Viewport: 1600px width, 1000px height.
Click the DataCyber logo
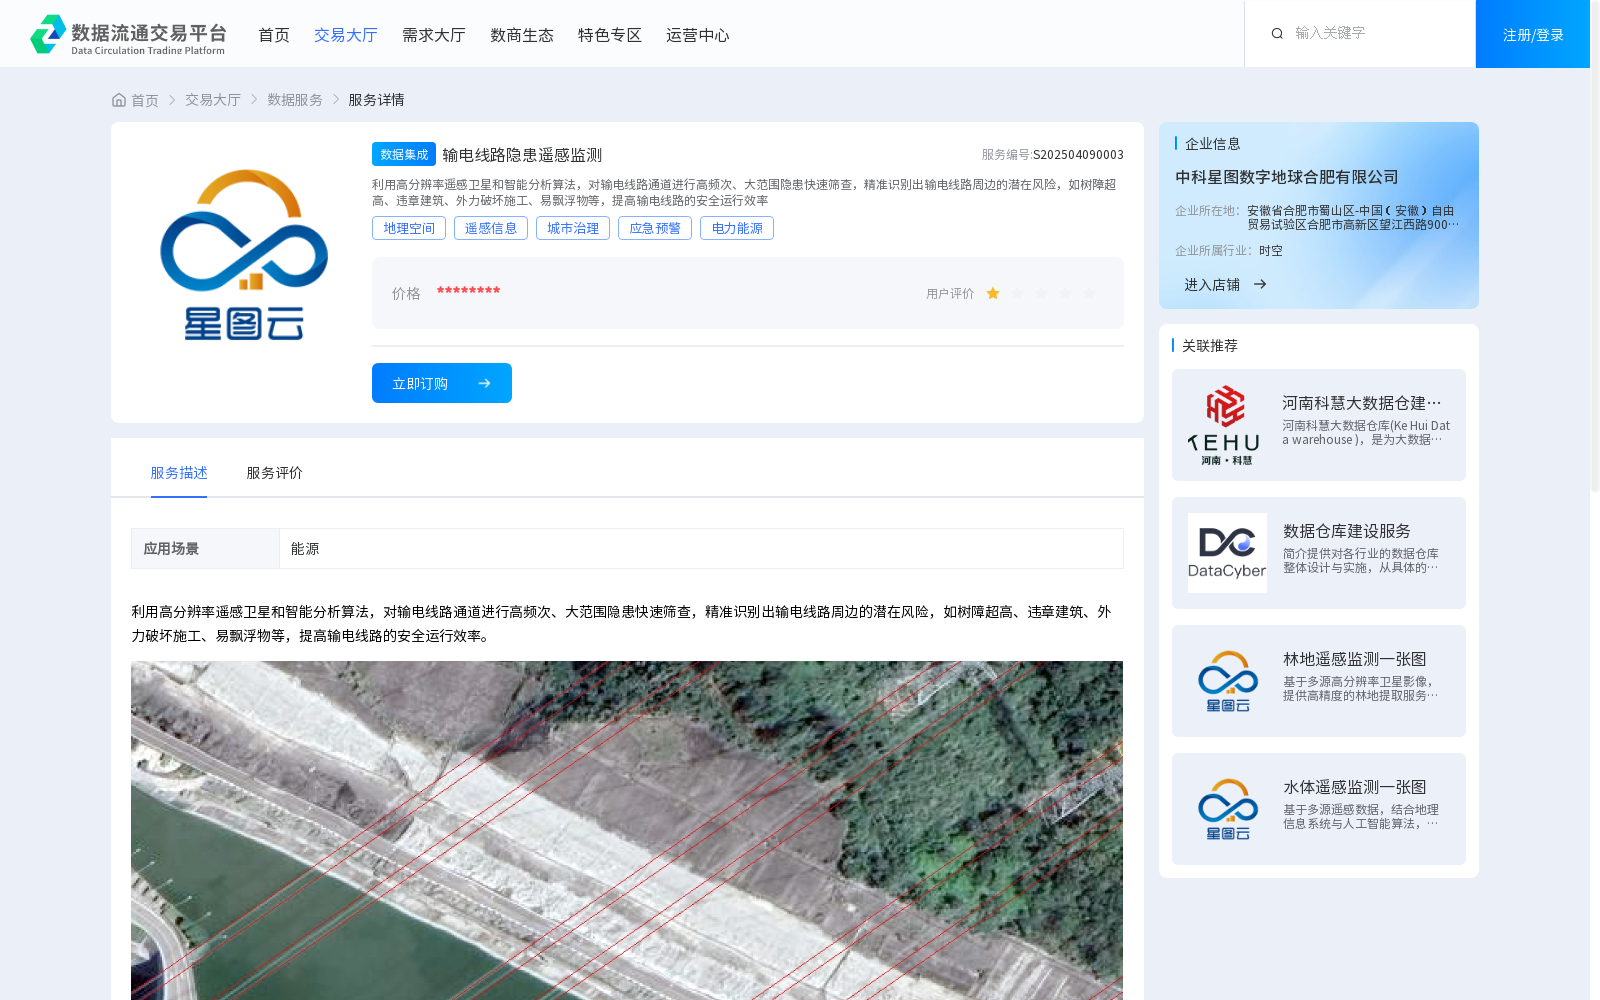tap(1227, 553)
